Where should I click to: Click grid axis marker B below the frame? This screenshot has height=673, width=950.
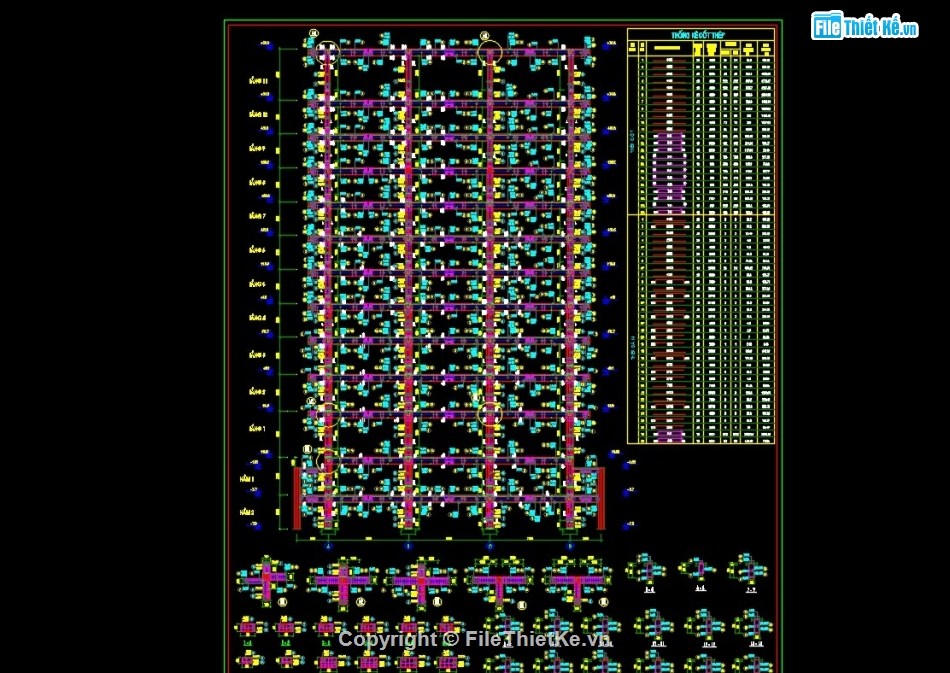408,546
